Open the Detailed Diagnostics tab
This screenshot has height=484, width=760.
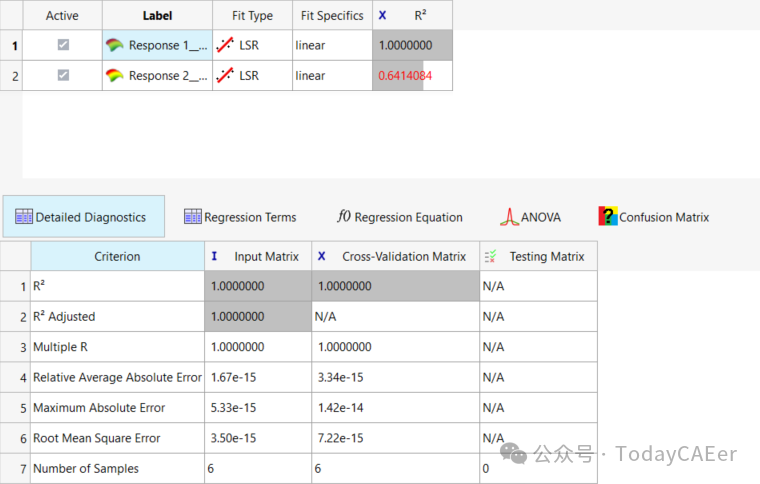tap(84, 217)
